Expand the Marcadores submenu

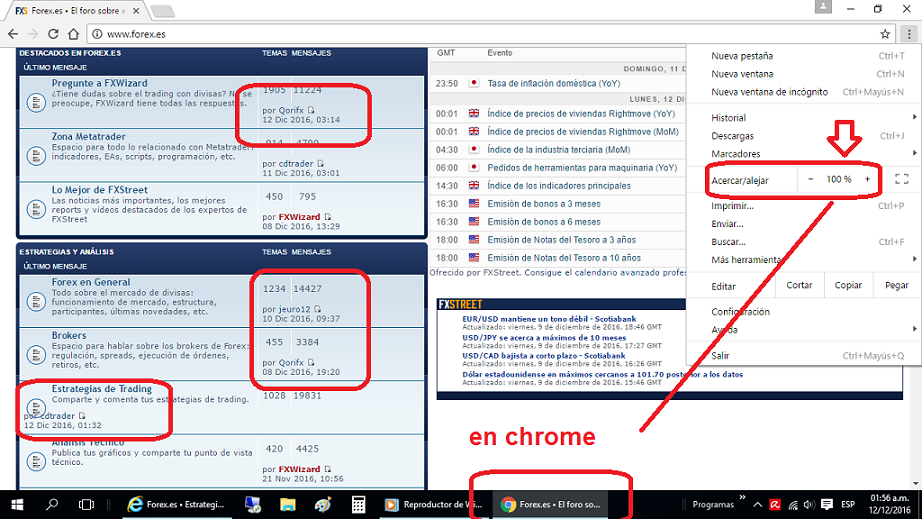click(x=736, y=154)
